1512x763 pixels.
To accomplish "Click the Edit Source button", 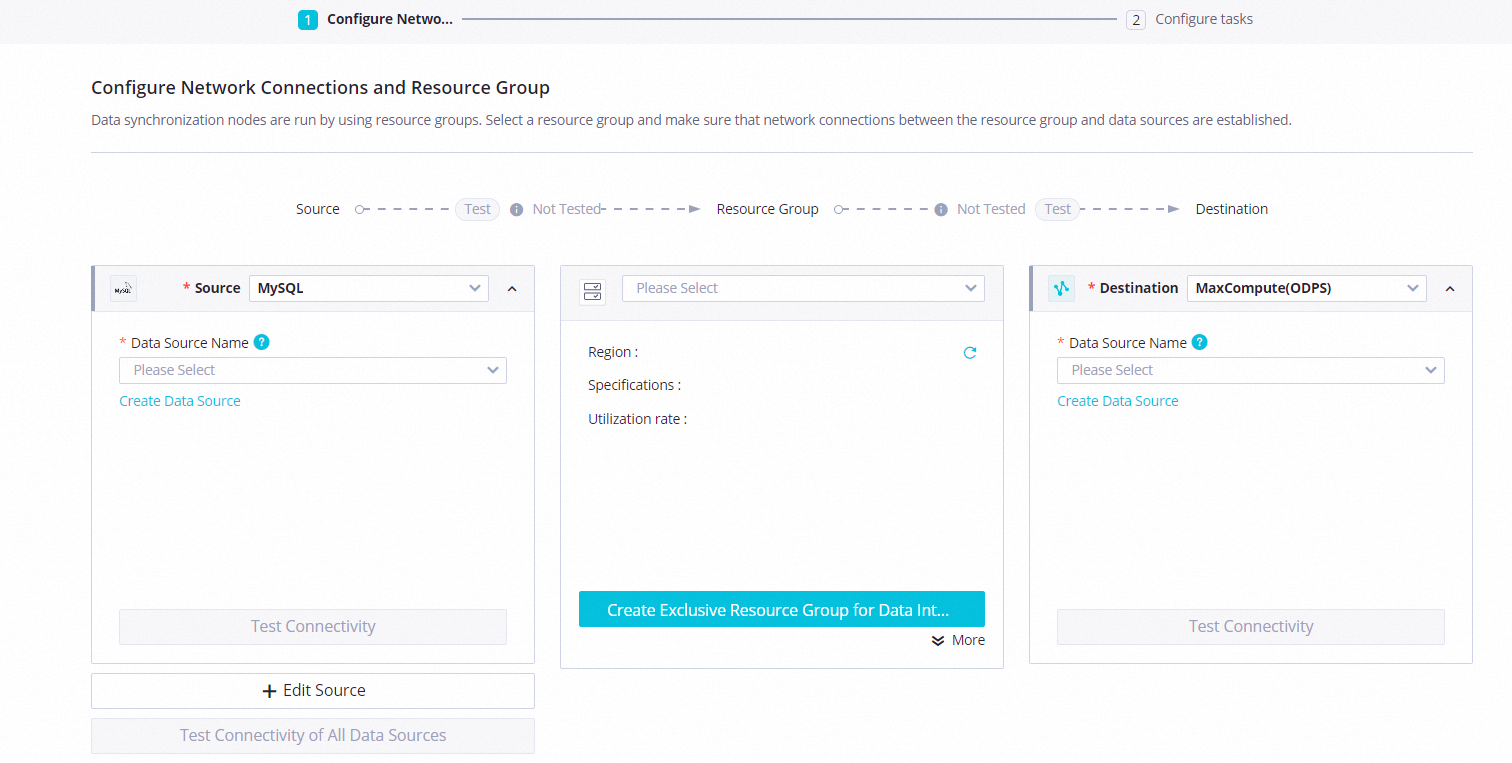I will tap(312, 691).
